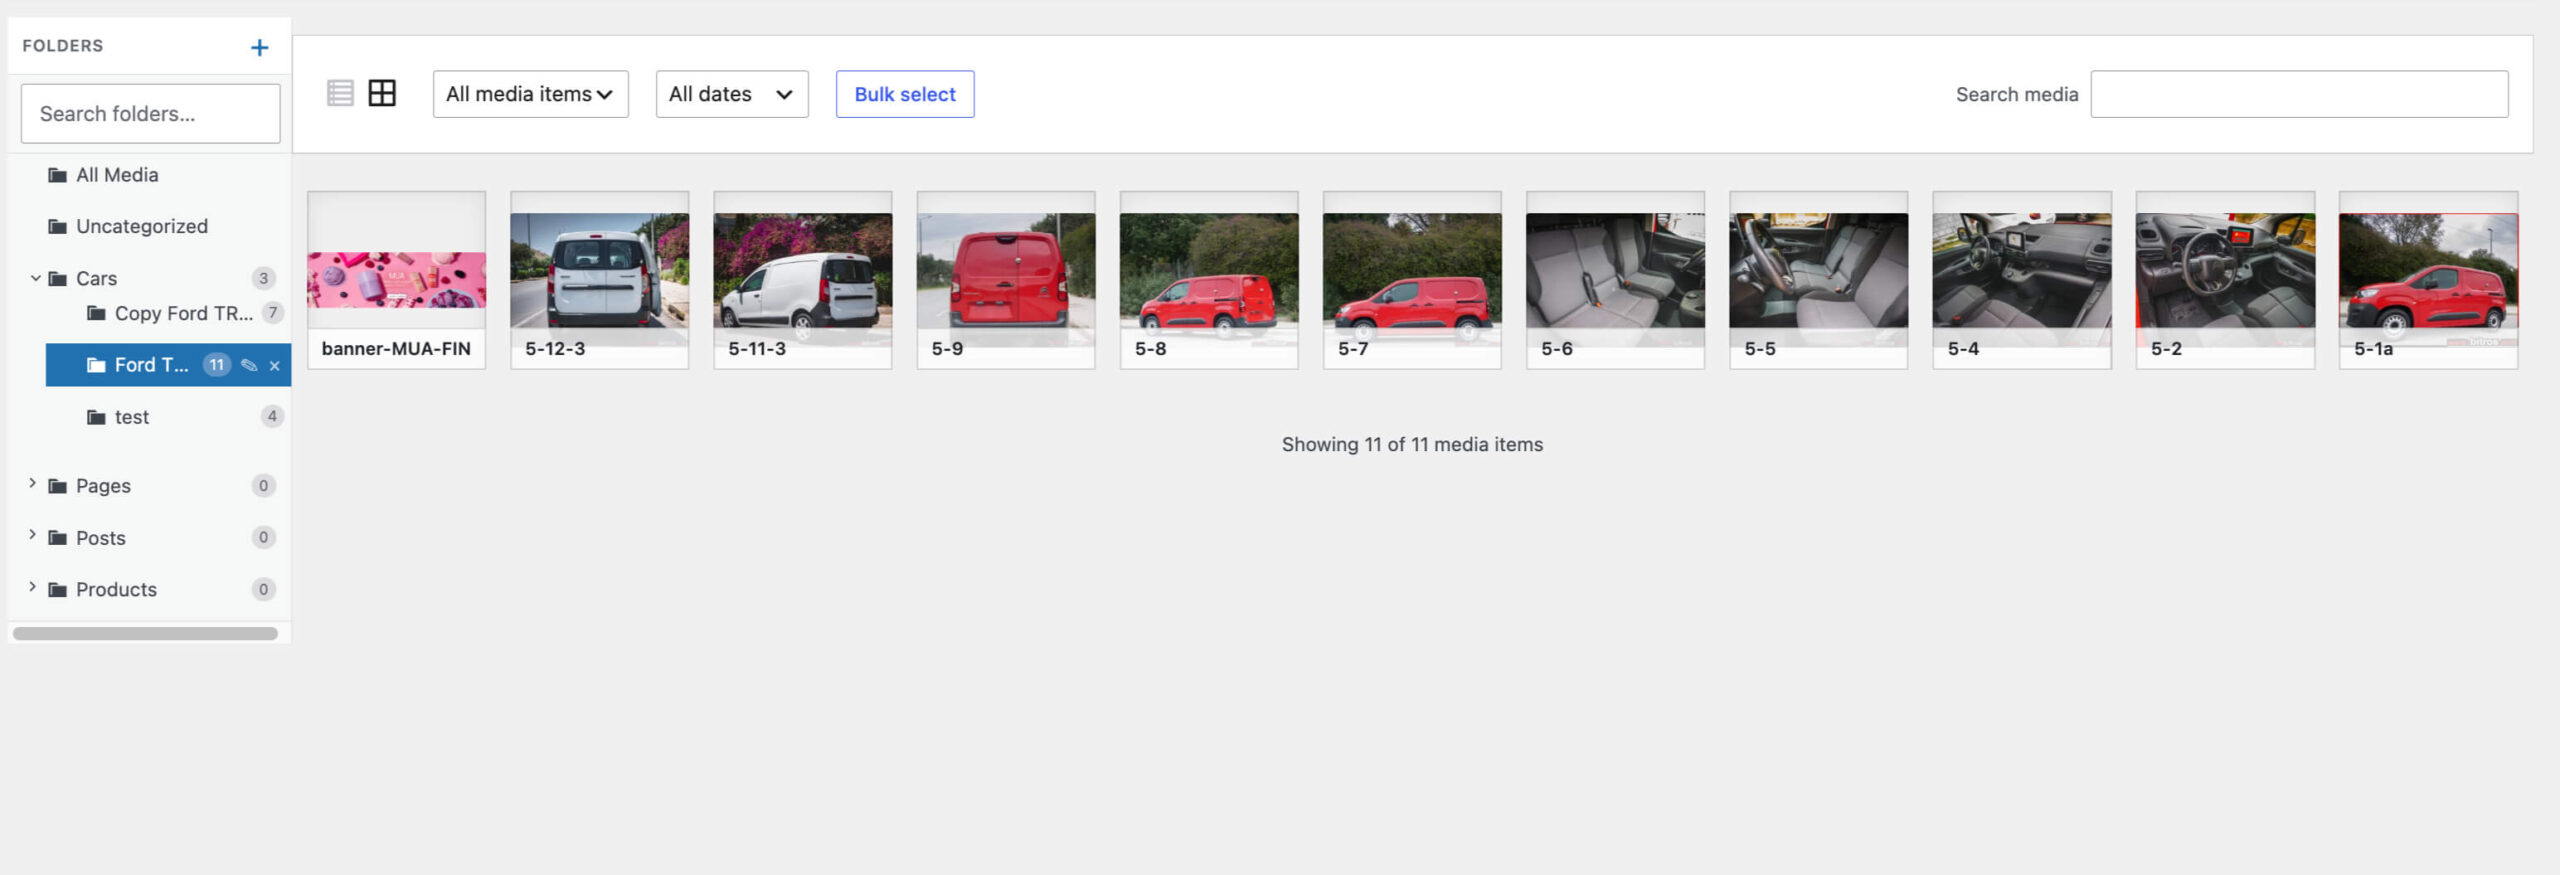Screen dimensions: 2560x875
Task: Open the 5-4 dashboard image
Action: click(2022, 280)
